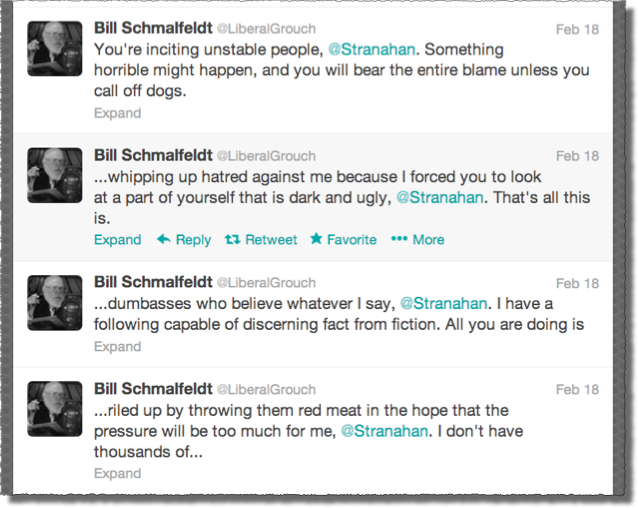Click avatar of second tweet
This screenshot has height=508, width=638.
(x=54, y=176)
